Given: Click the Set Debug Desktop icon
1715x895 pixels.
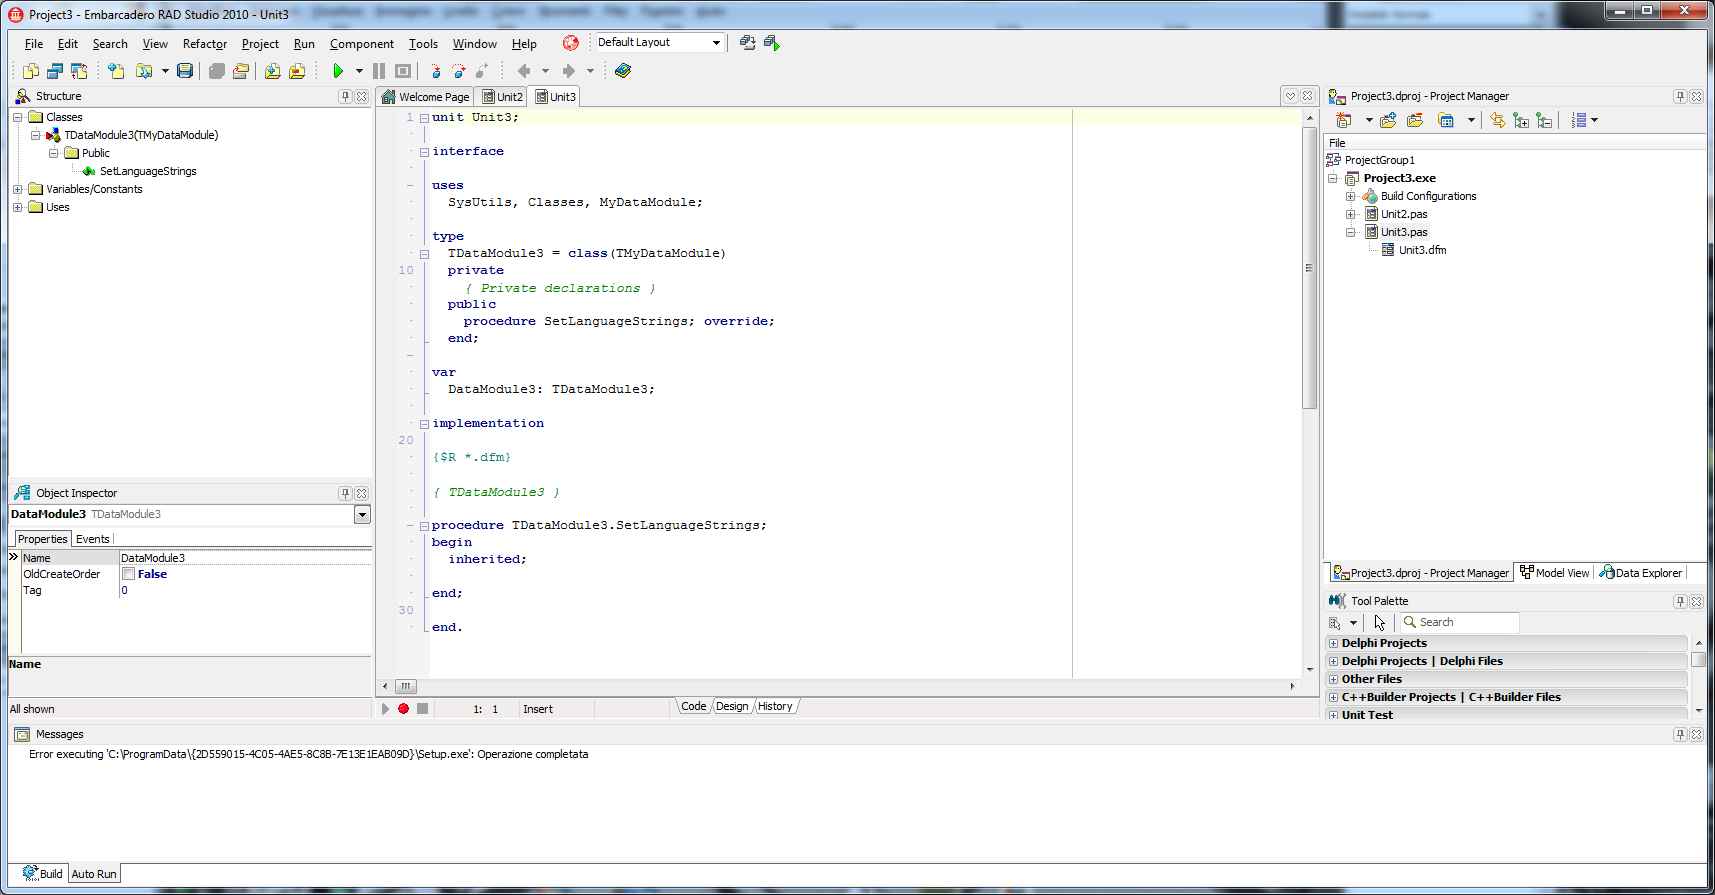Looking at the screenshot, I should click(x=771, y=42).
